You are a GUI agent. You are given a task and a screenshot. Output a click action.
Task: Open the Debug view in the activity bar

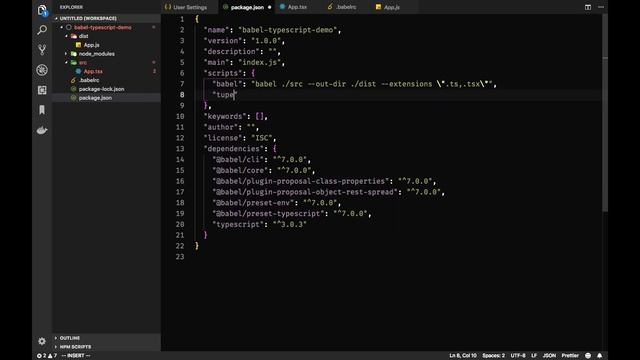pos(42,70)
